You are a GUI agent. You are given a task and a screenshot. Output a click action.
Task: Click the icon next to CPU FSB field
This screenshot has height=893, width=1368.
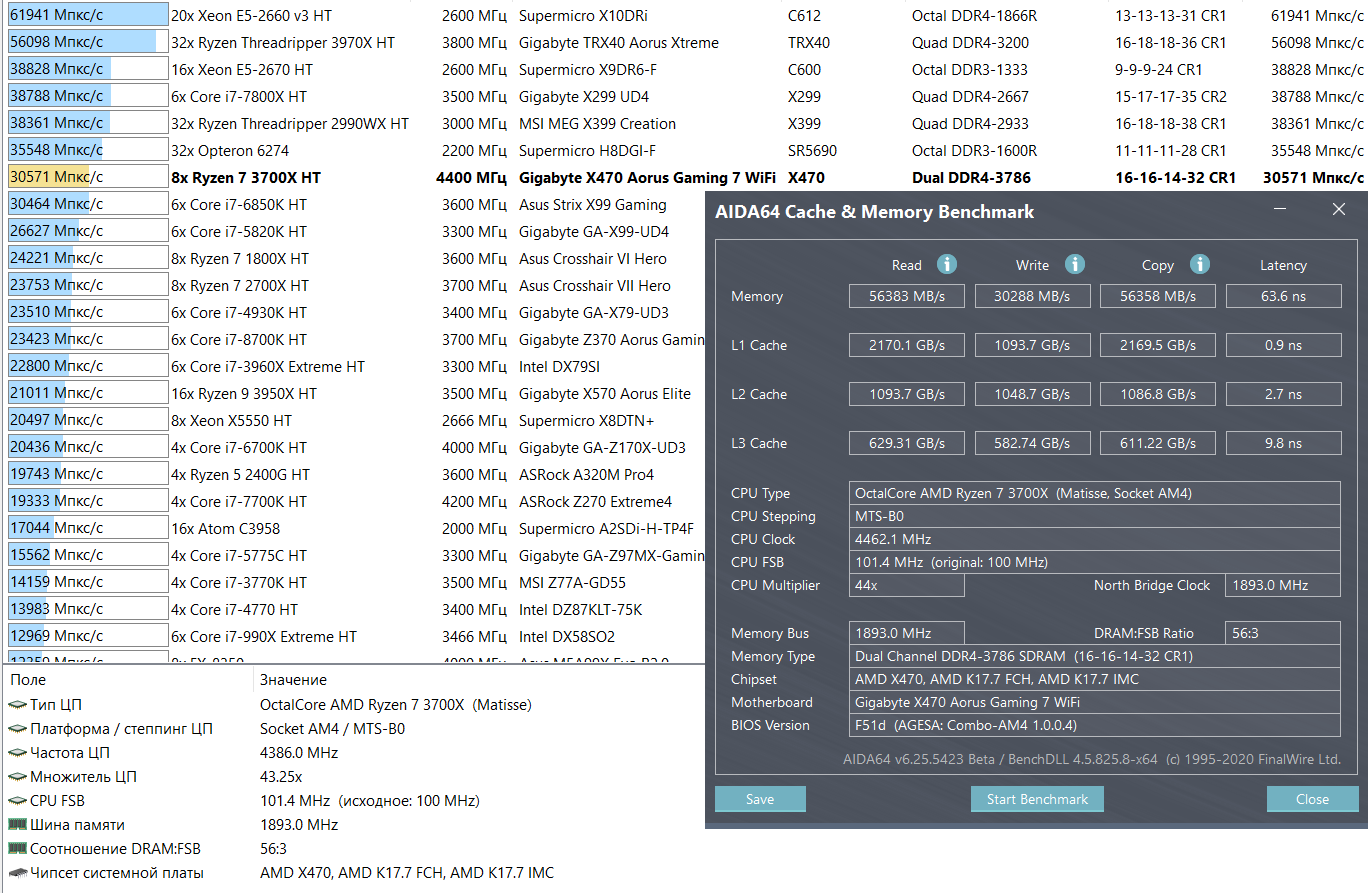(17, 801)
